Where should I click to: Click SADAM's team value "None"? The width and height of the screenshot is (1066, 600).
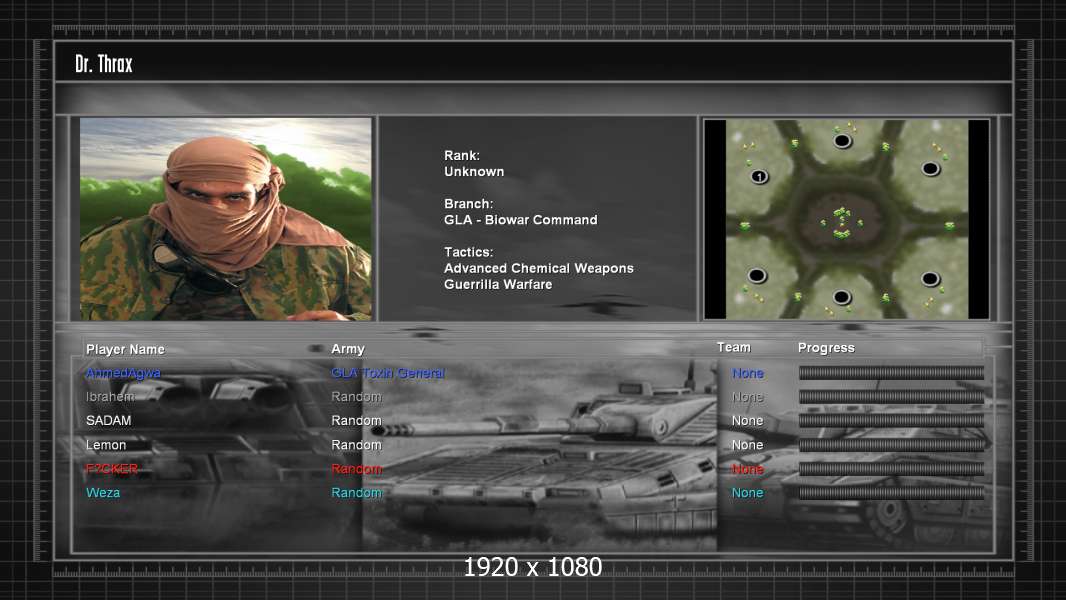[748, 421]
